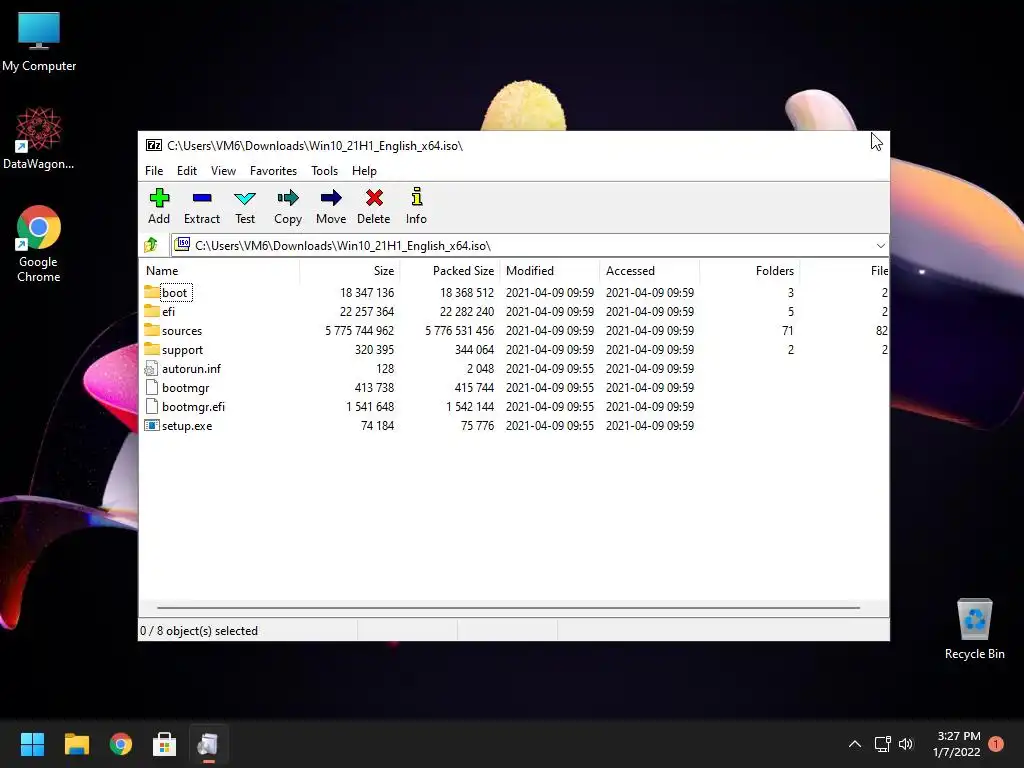Open File Explorer from taskbar
Screen dimensions: 1024x768
[76, 744]
